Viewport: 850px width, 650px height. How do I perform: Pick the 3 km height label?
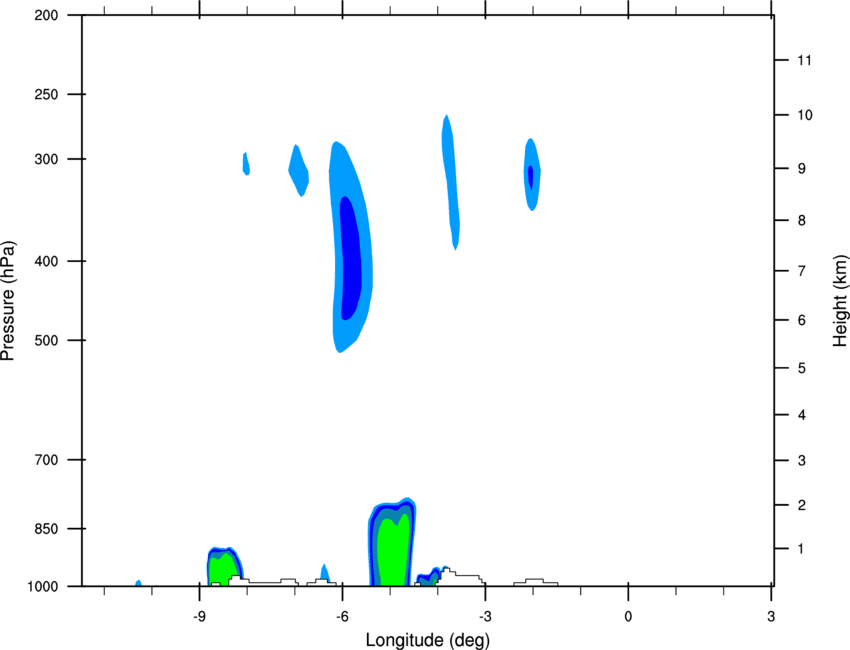tap(802, 460)
